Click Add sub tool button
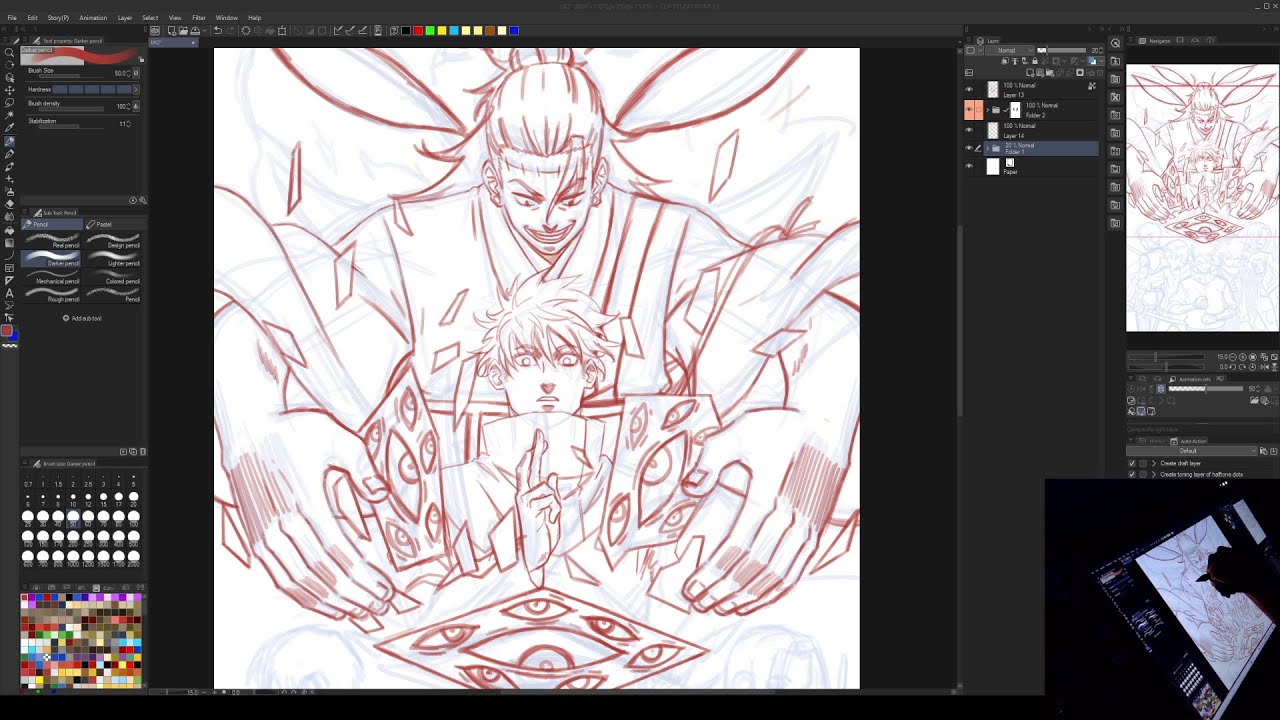1280x720 pixels. click(83, 318)
